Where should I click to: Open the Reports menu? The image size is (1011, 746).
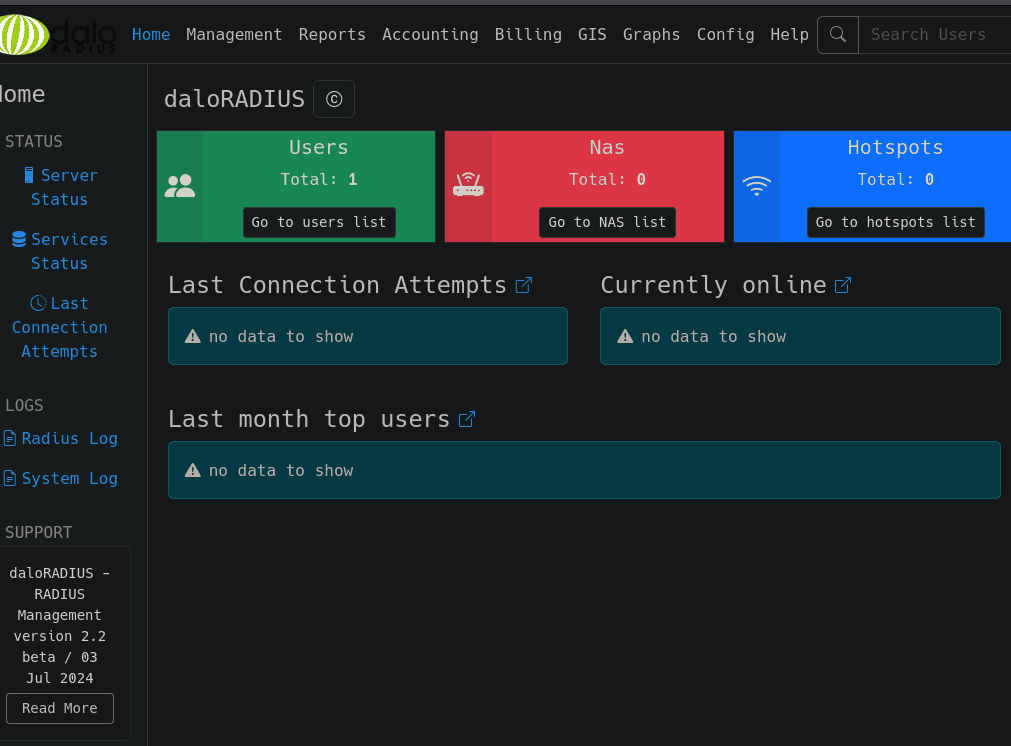(332, 34)
